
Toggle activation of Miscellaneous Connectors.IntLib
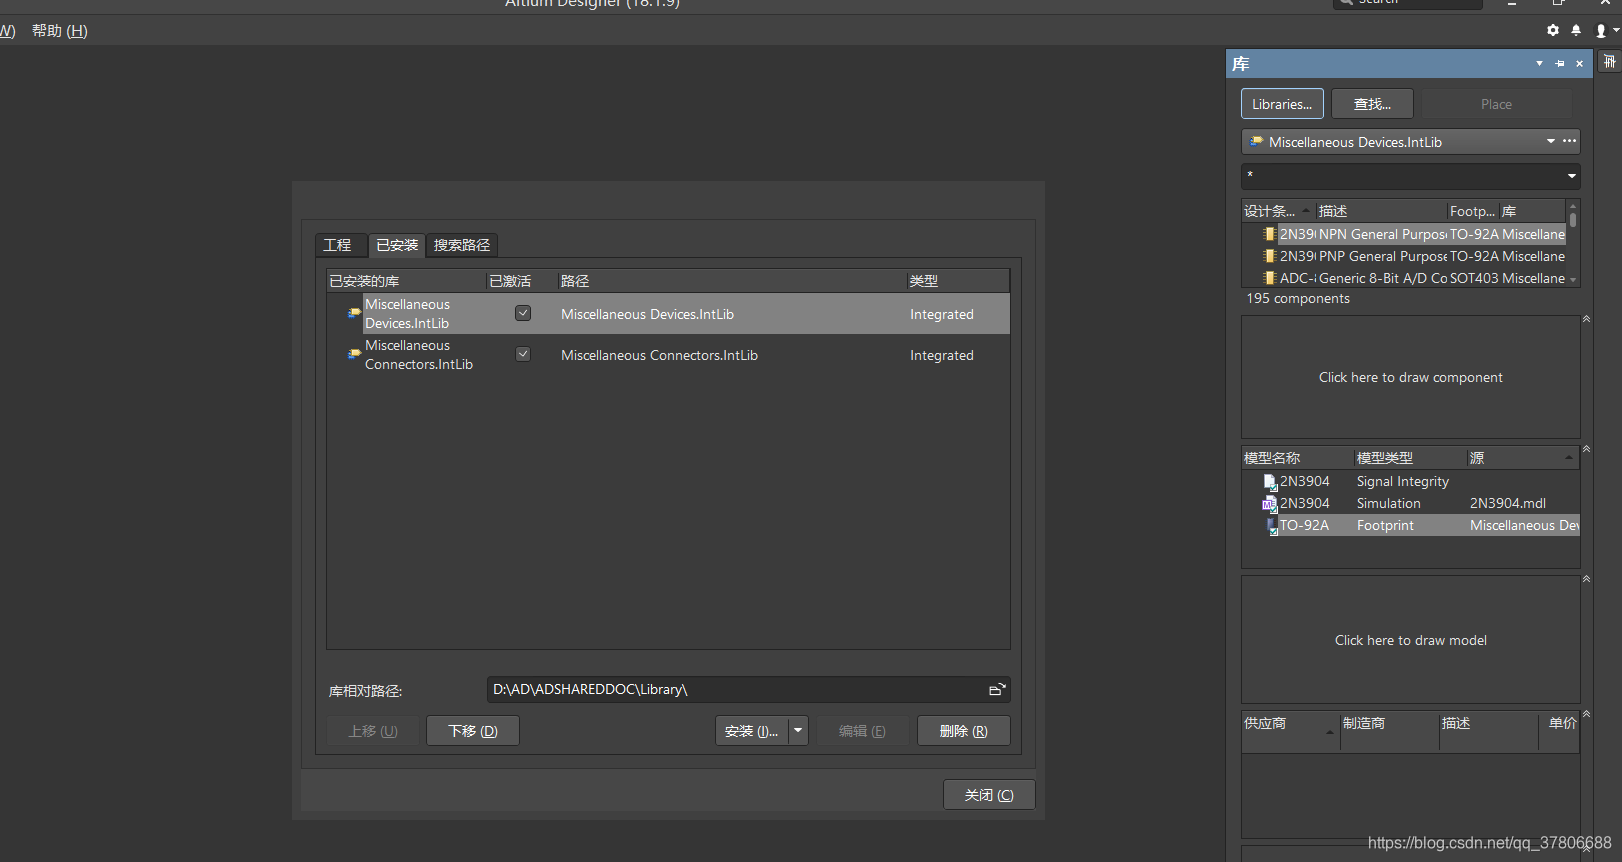[x=523, y=354]
